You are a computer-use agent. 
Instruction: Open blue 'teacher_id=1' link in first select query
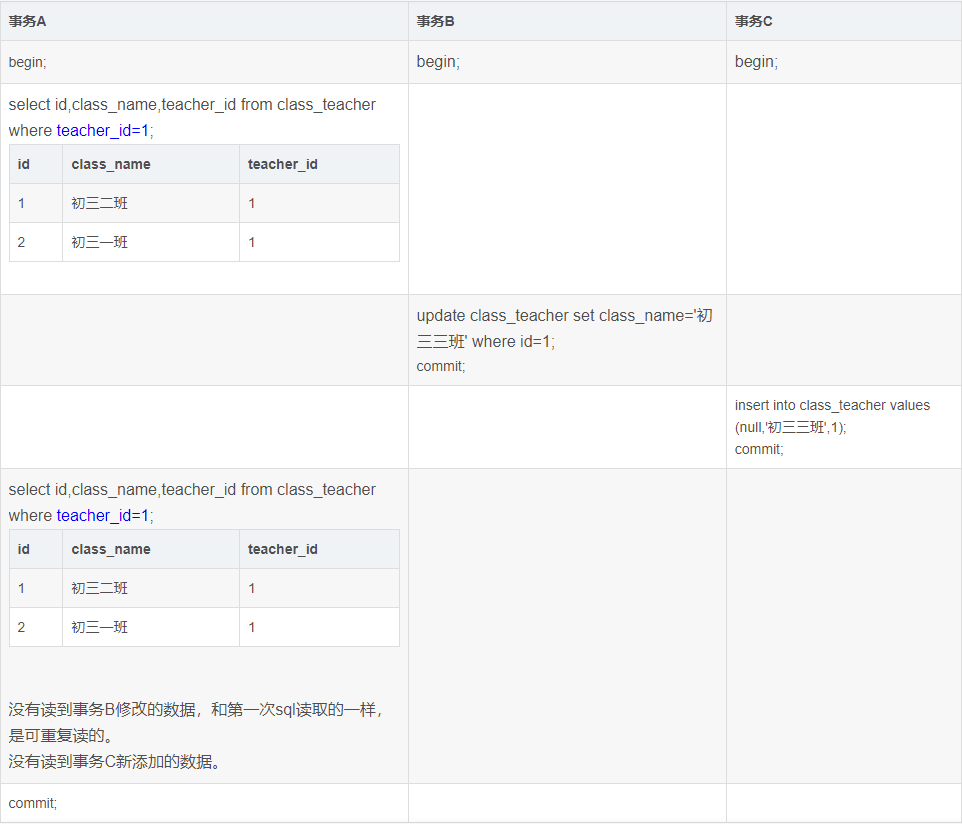coord(103,131)
